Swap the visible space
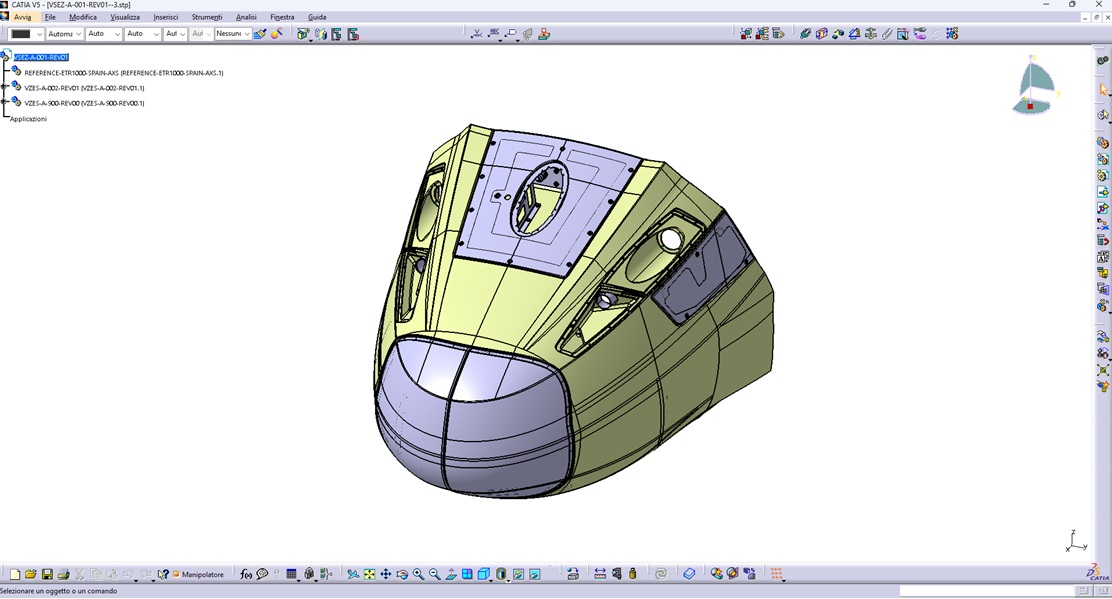Viewport: 1112px width, 599px height. pyautogui.click(x=535, y=574)
